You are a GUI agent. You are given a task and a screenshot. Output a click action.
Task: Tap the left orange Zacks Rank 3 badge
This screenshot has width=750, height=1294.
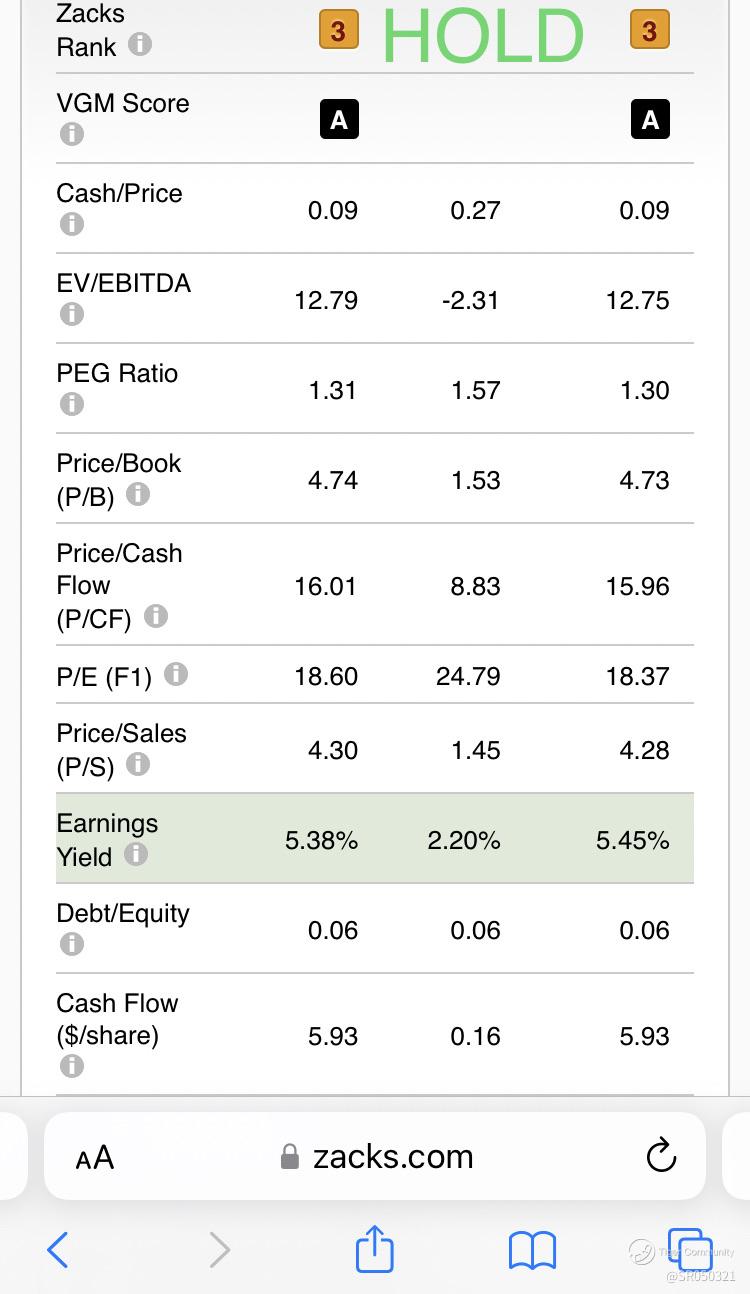(x=338, y=31)
